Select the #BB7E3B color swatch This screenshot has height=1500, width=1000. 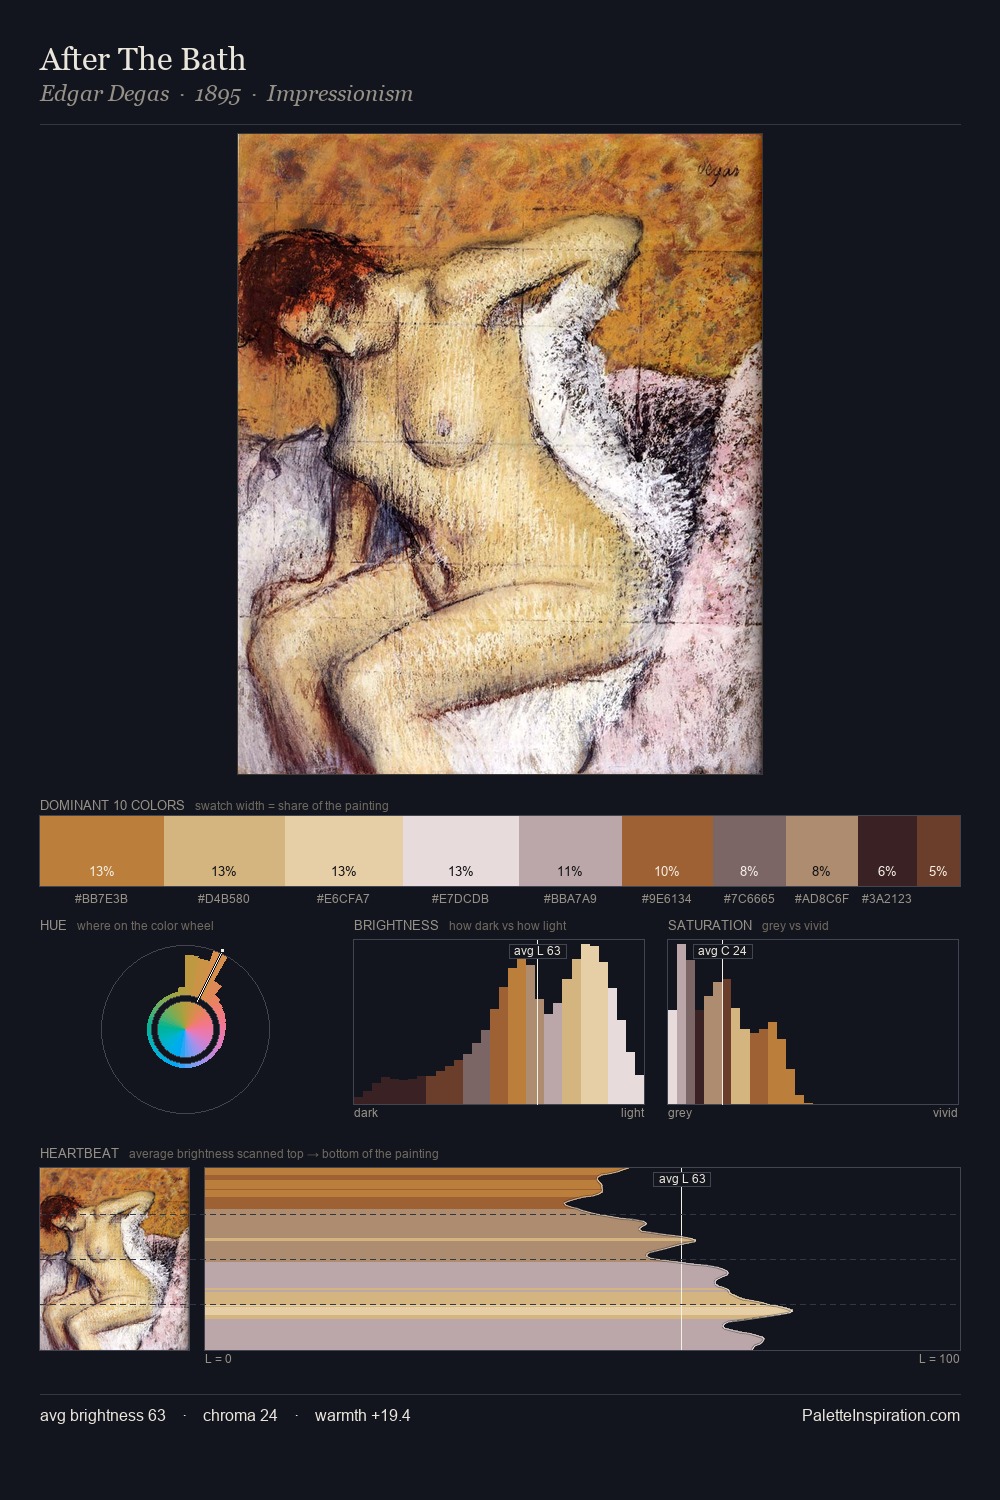[102, 851]
